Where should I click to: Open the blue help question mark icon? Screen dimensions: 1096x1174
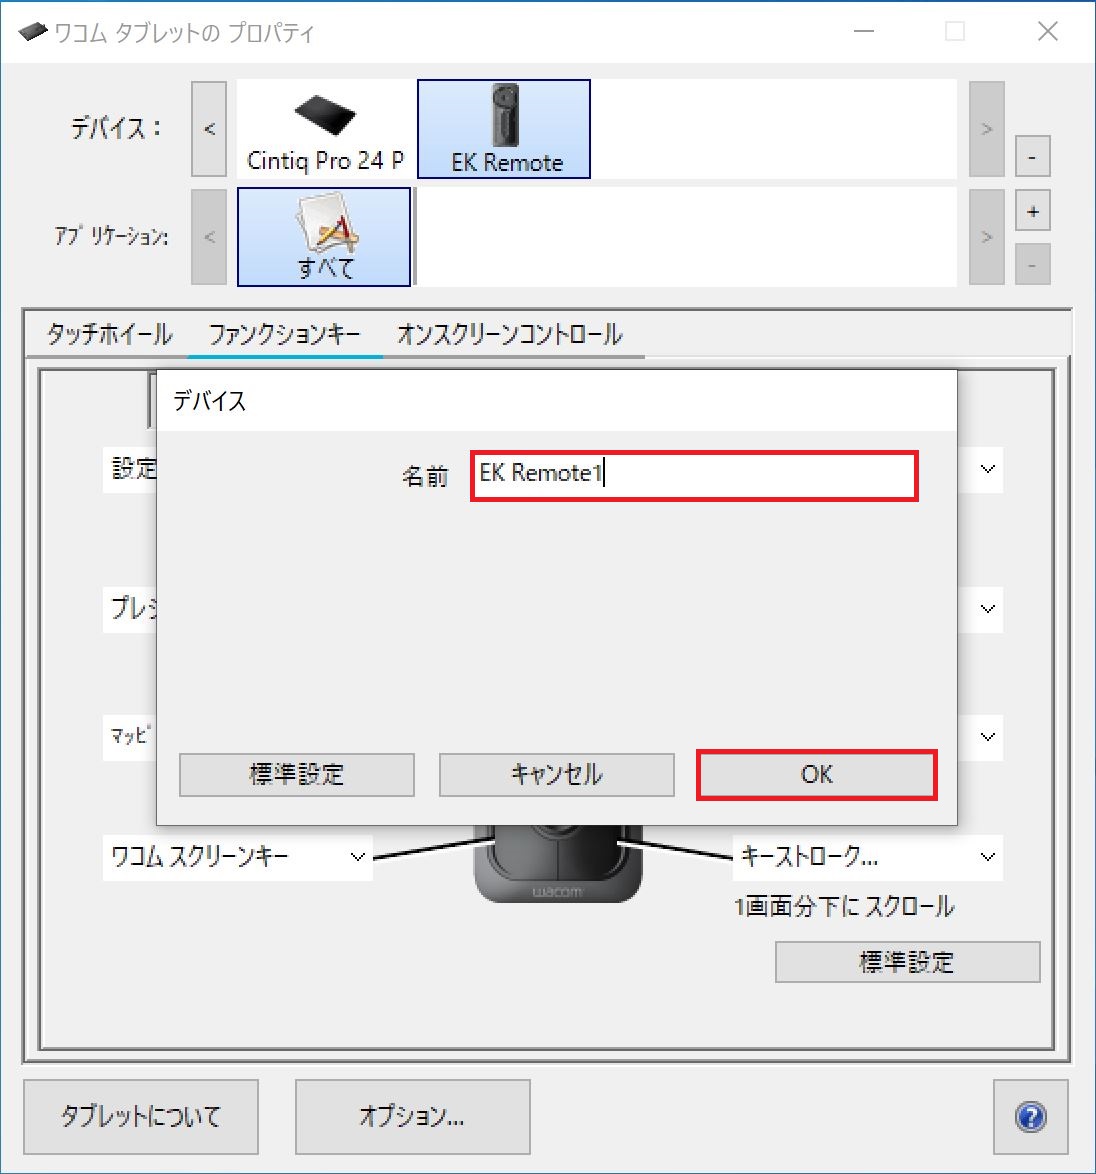1030,1117
